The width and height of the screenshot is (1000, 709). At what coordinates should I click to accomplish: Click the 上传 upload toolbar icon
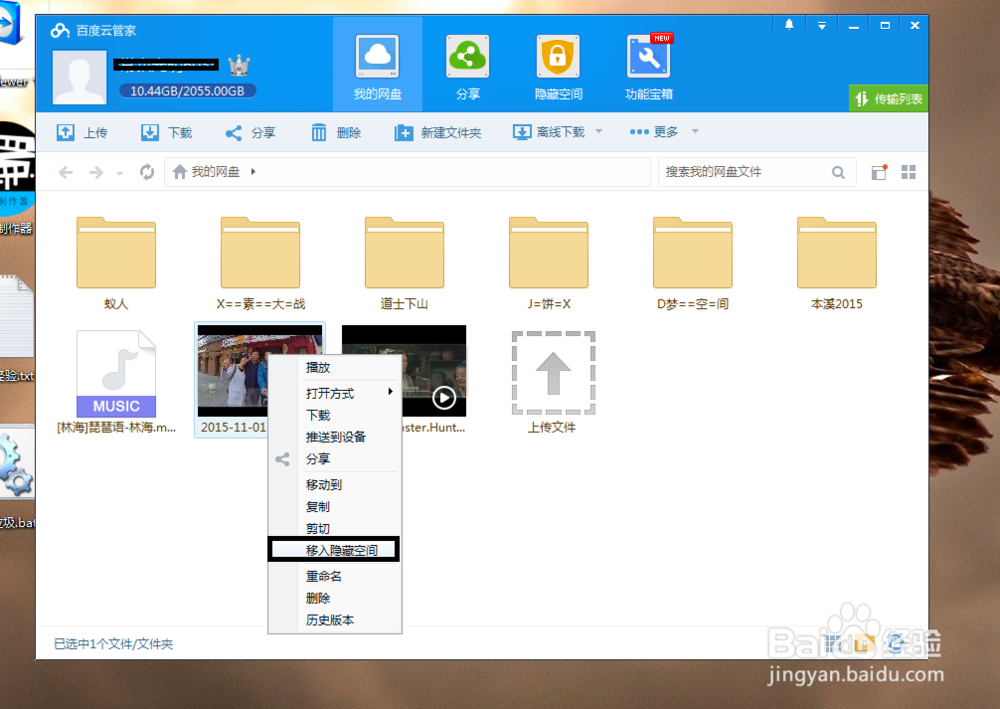coord(82,132)
